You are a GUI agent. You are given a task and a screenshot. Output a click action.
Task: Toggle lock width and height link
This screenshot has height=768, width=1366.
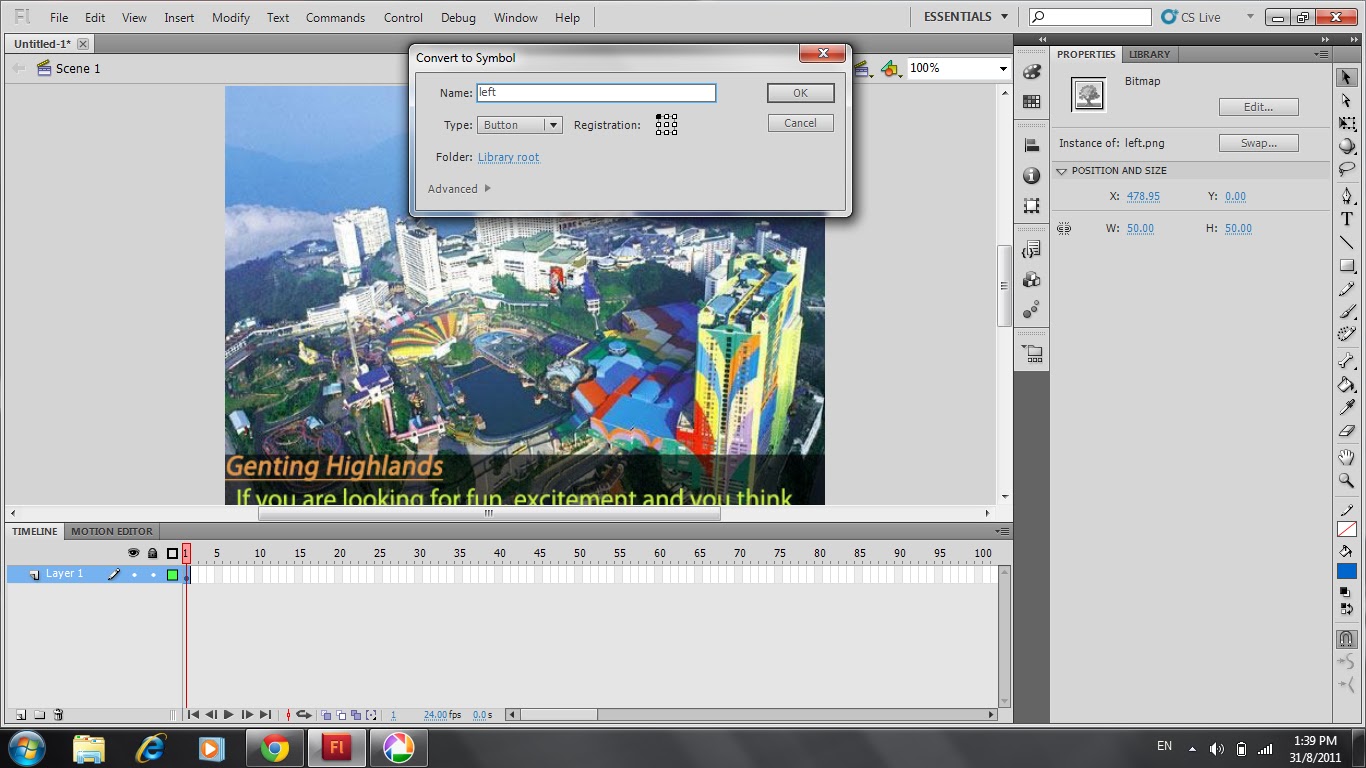pos(1064,228)
